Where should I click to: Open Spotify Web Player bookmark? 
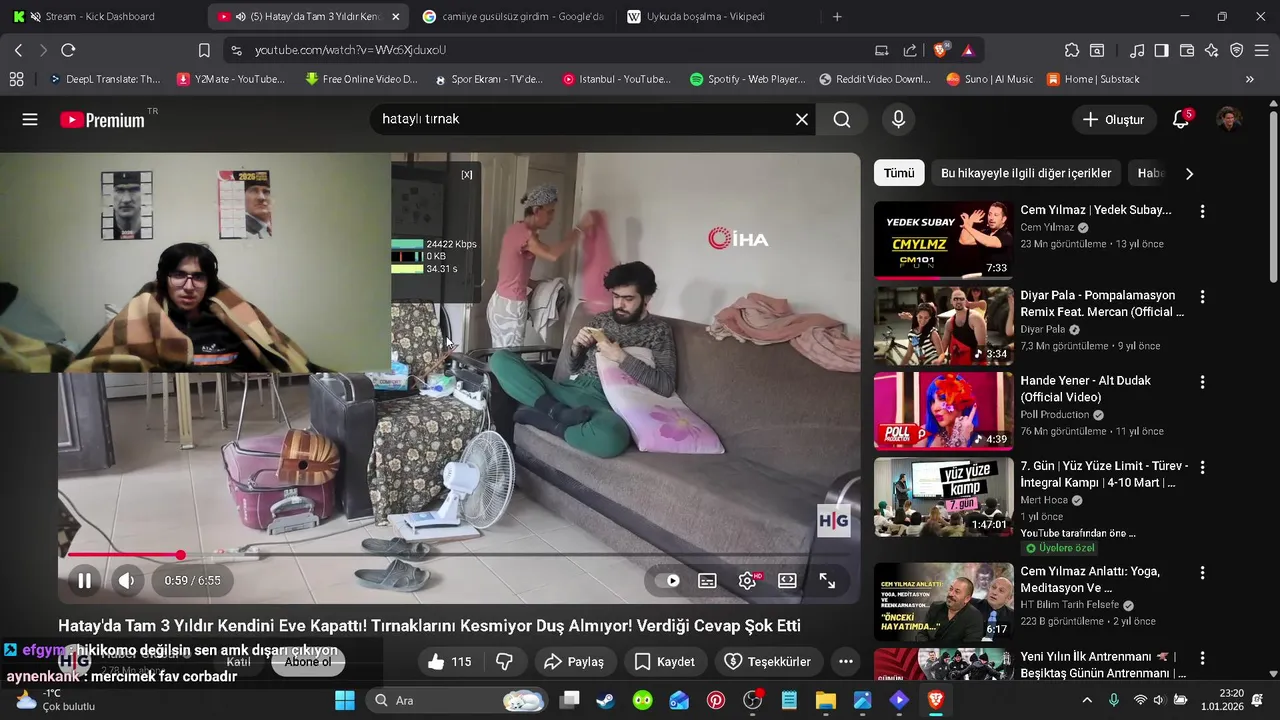pos(747,79)
